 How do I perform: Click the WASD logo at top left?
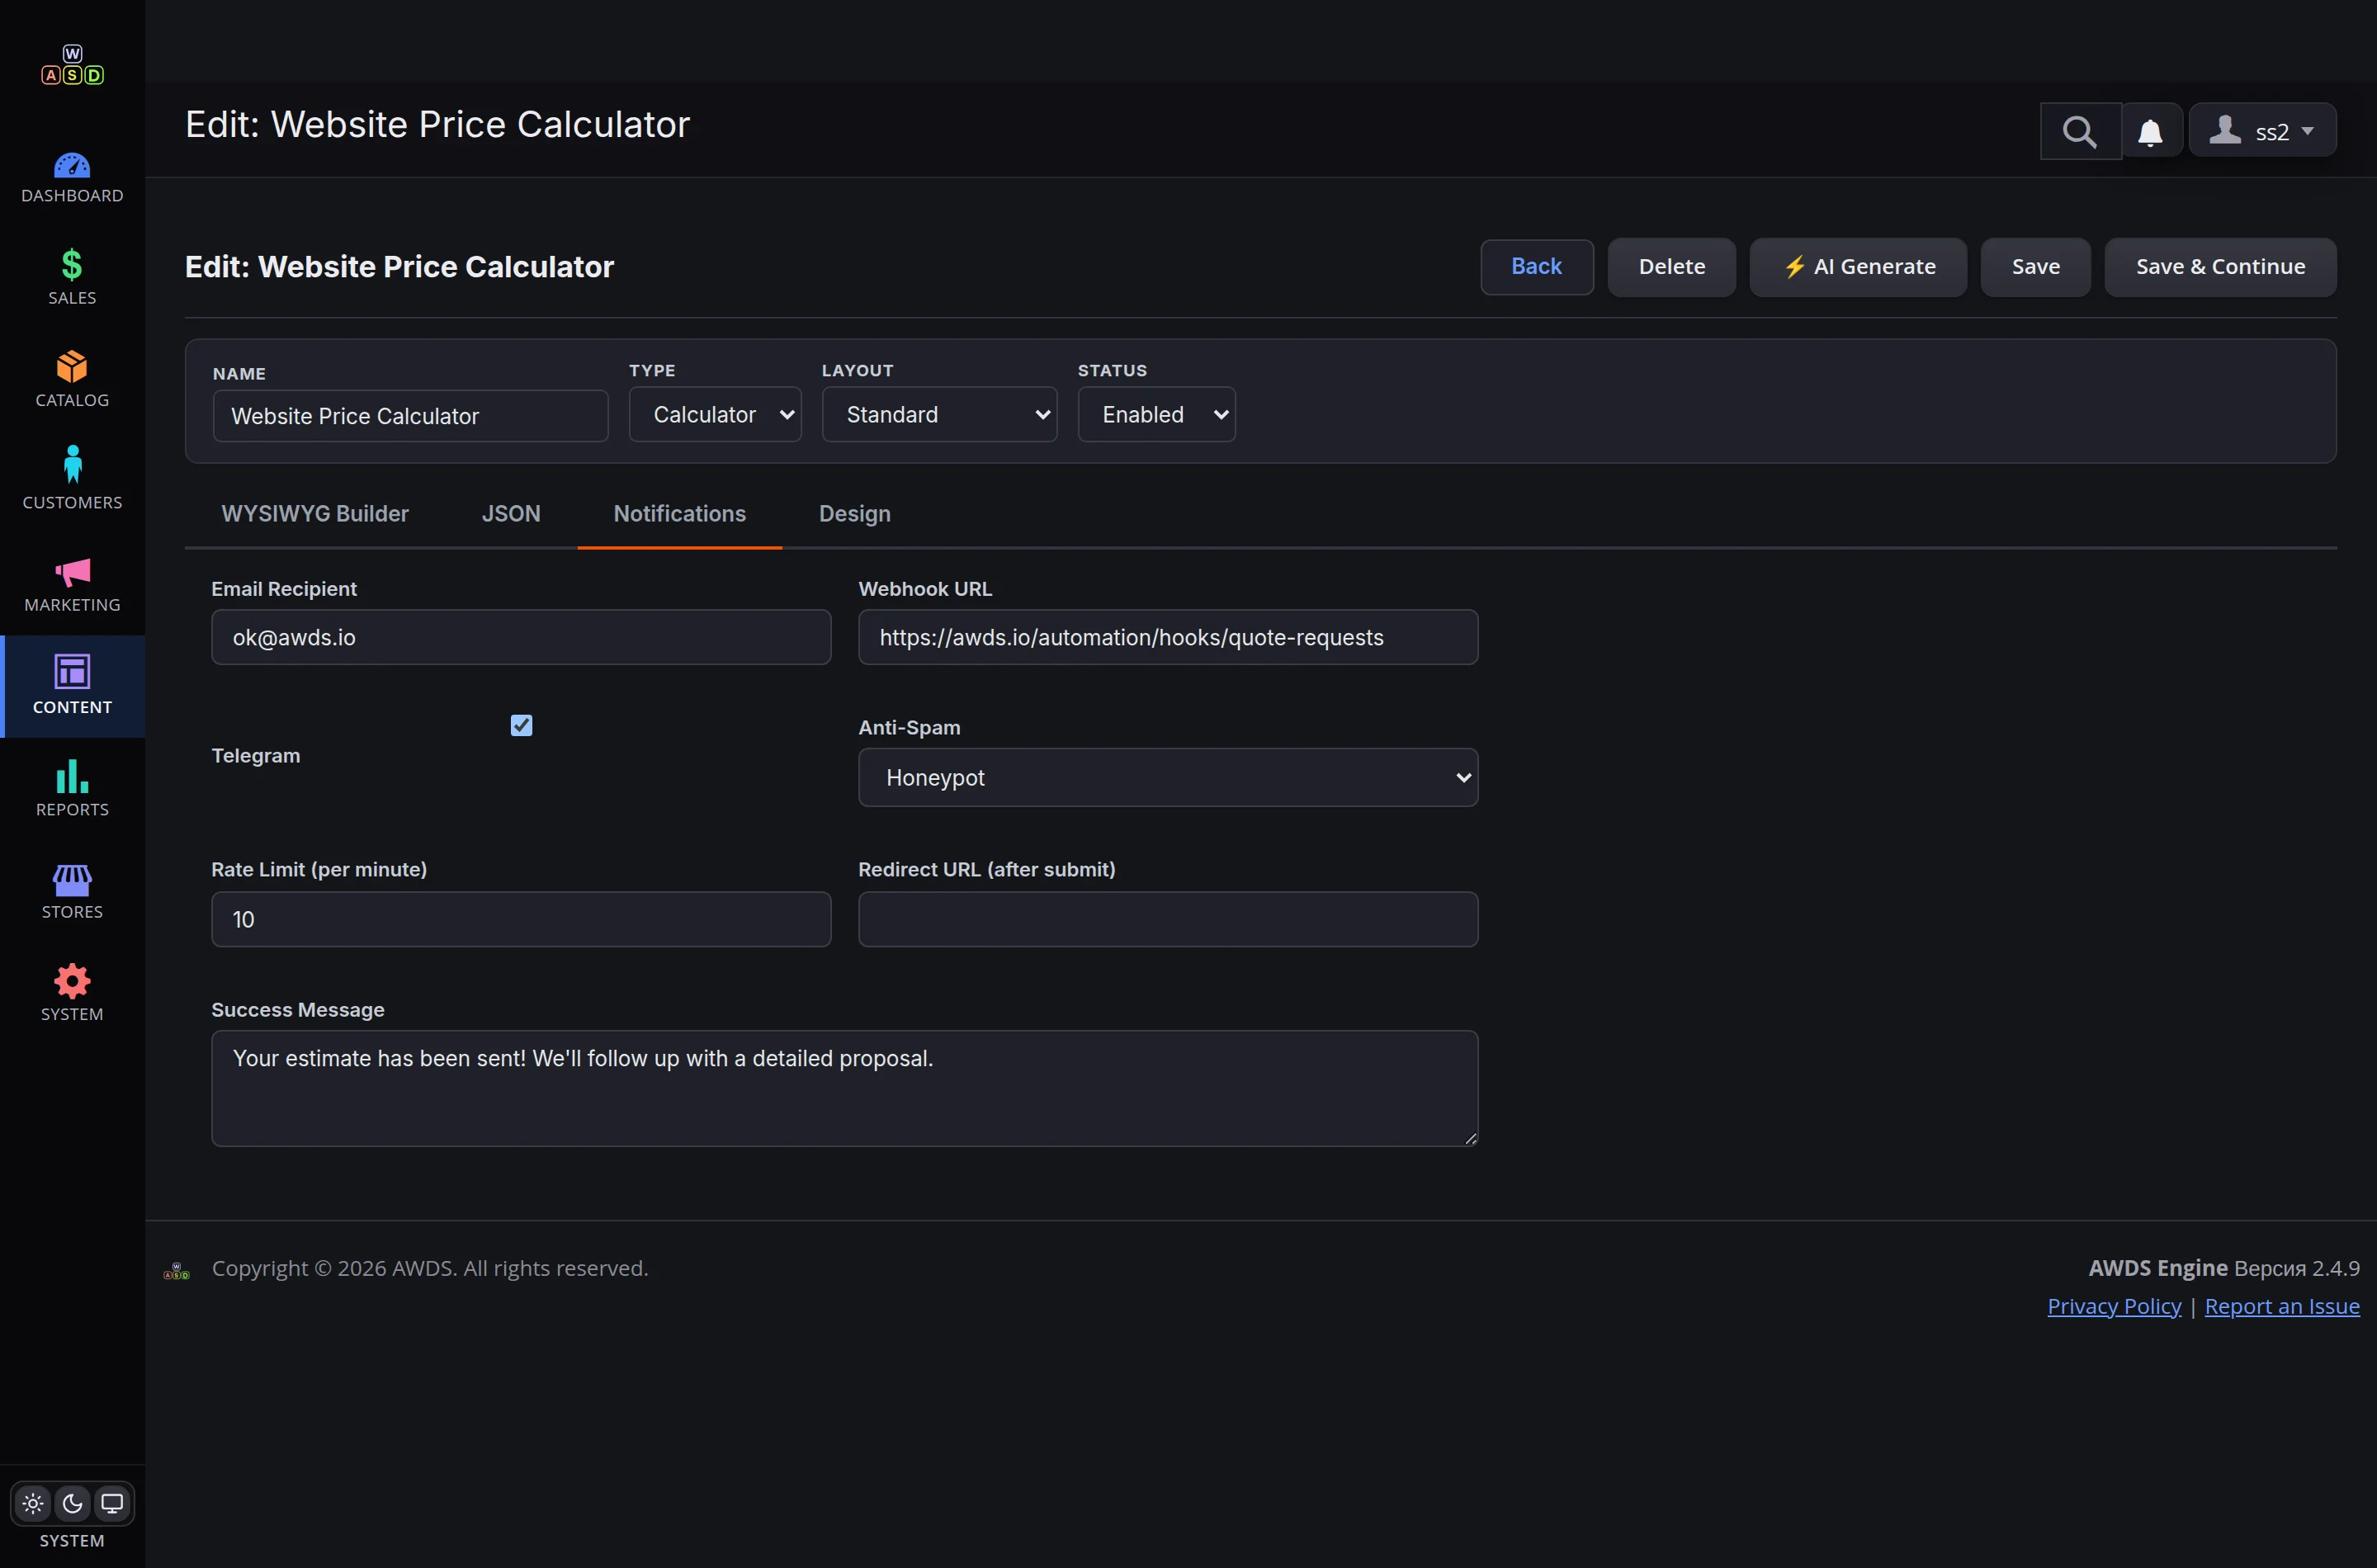tap(72, 65)
